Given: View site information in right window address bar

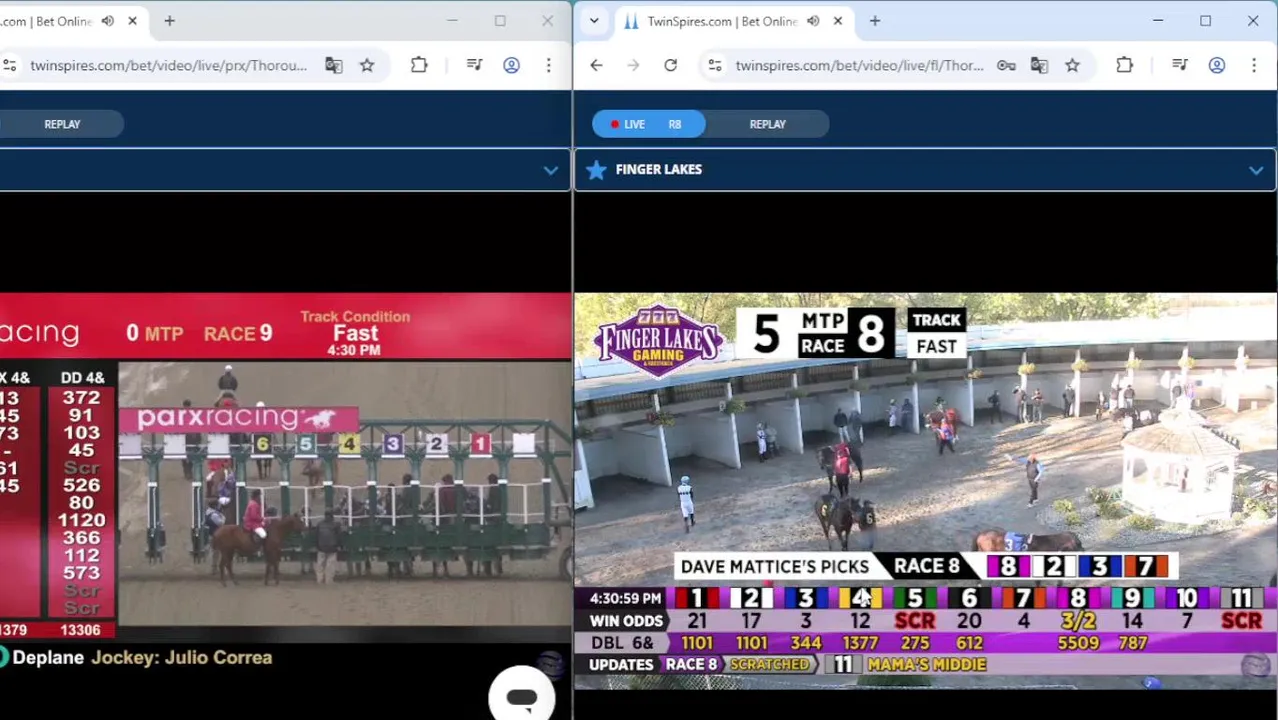Looking at the screenshot, I should 715,65.
